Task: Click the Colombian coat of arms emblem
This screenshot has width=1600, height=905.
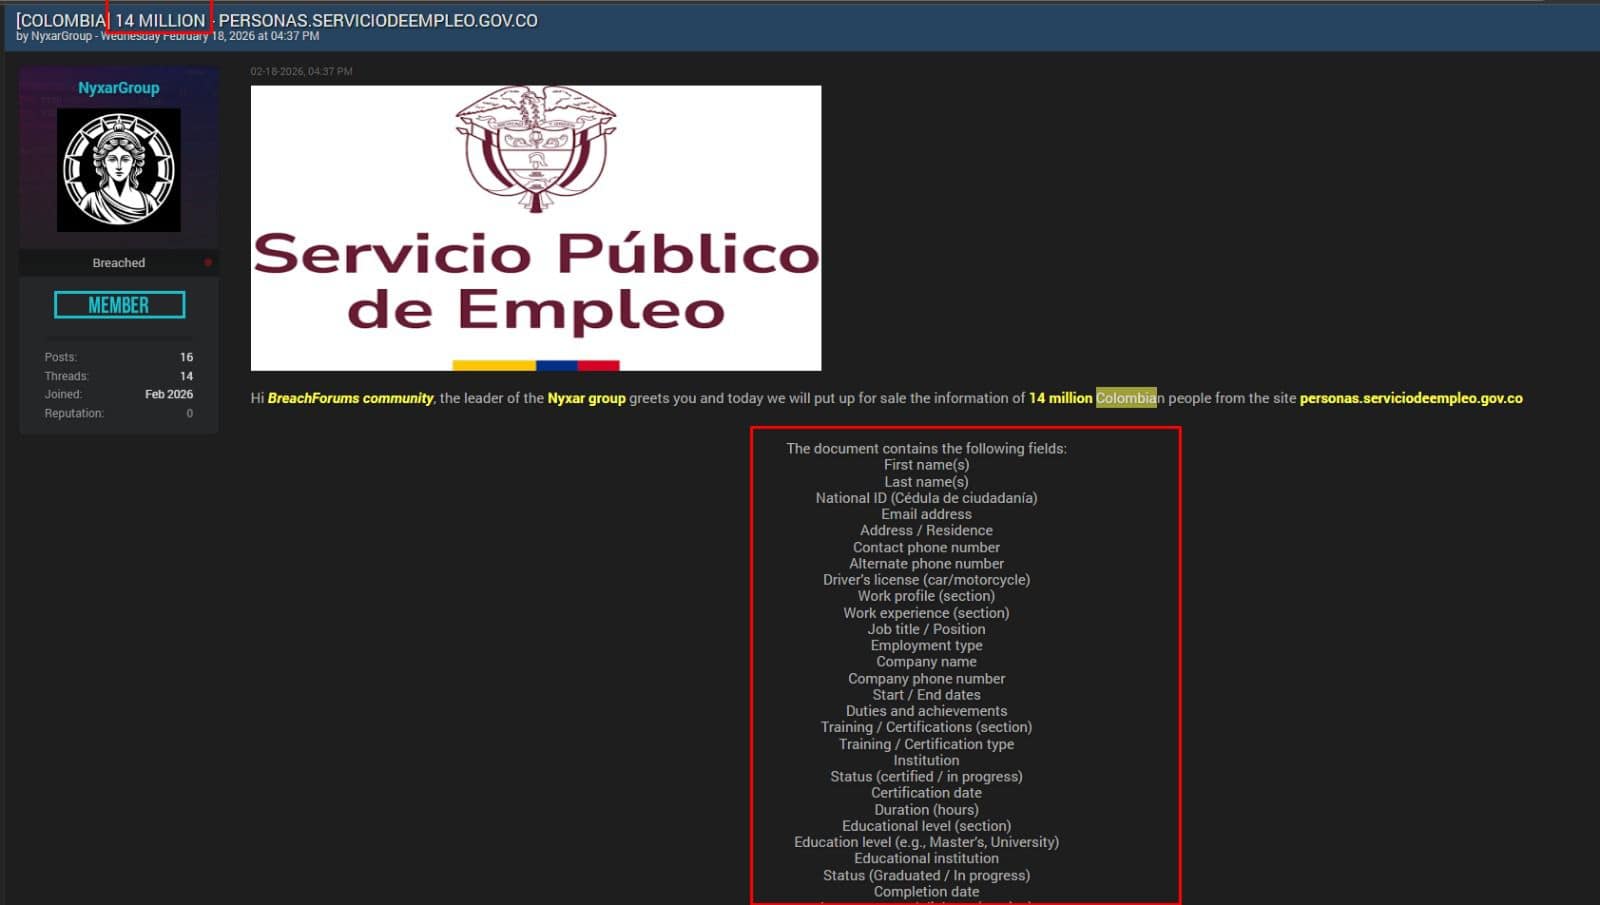Action: pos(535,147)
